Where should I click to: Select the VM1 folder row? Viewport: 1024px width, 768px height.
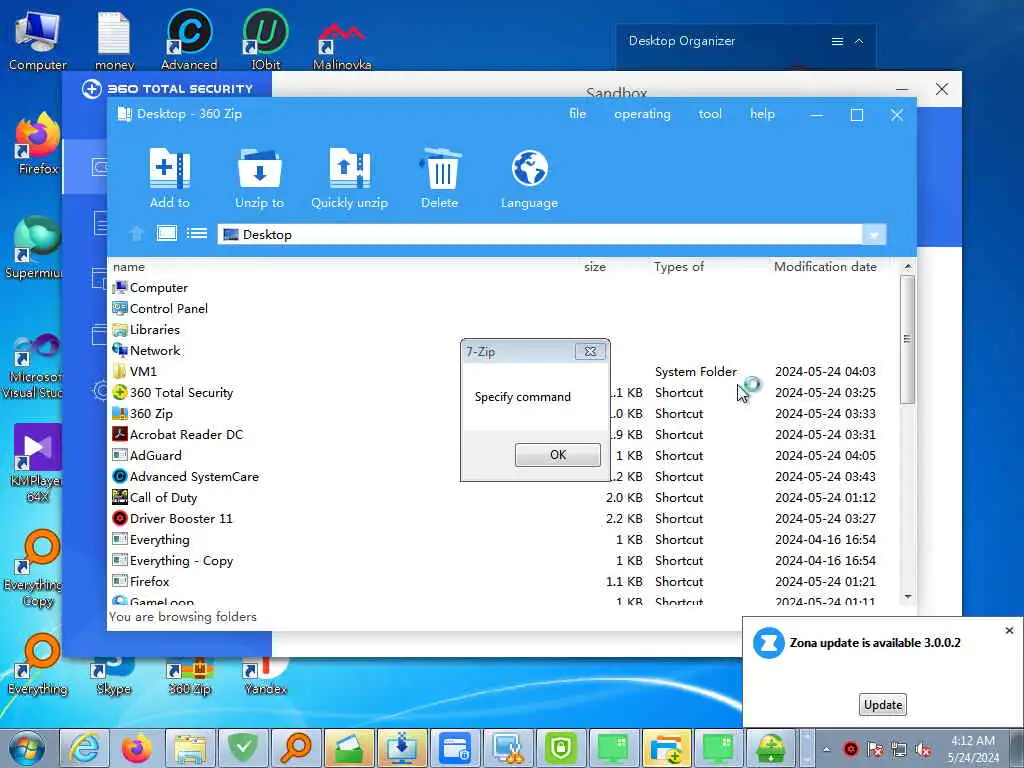503,372
